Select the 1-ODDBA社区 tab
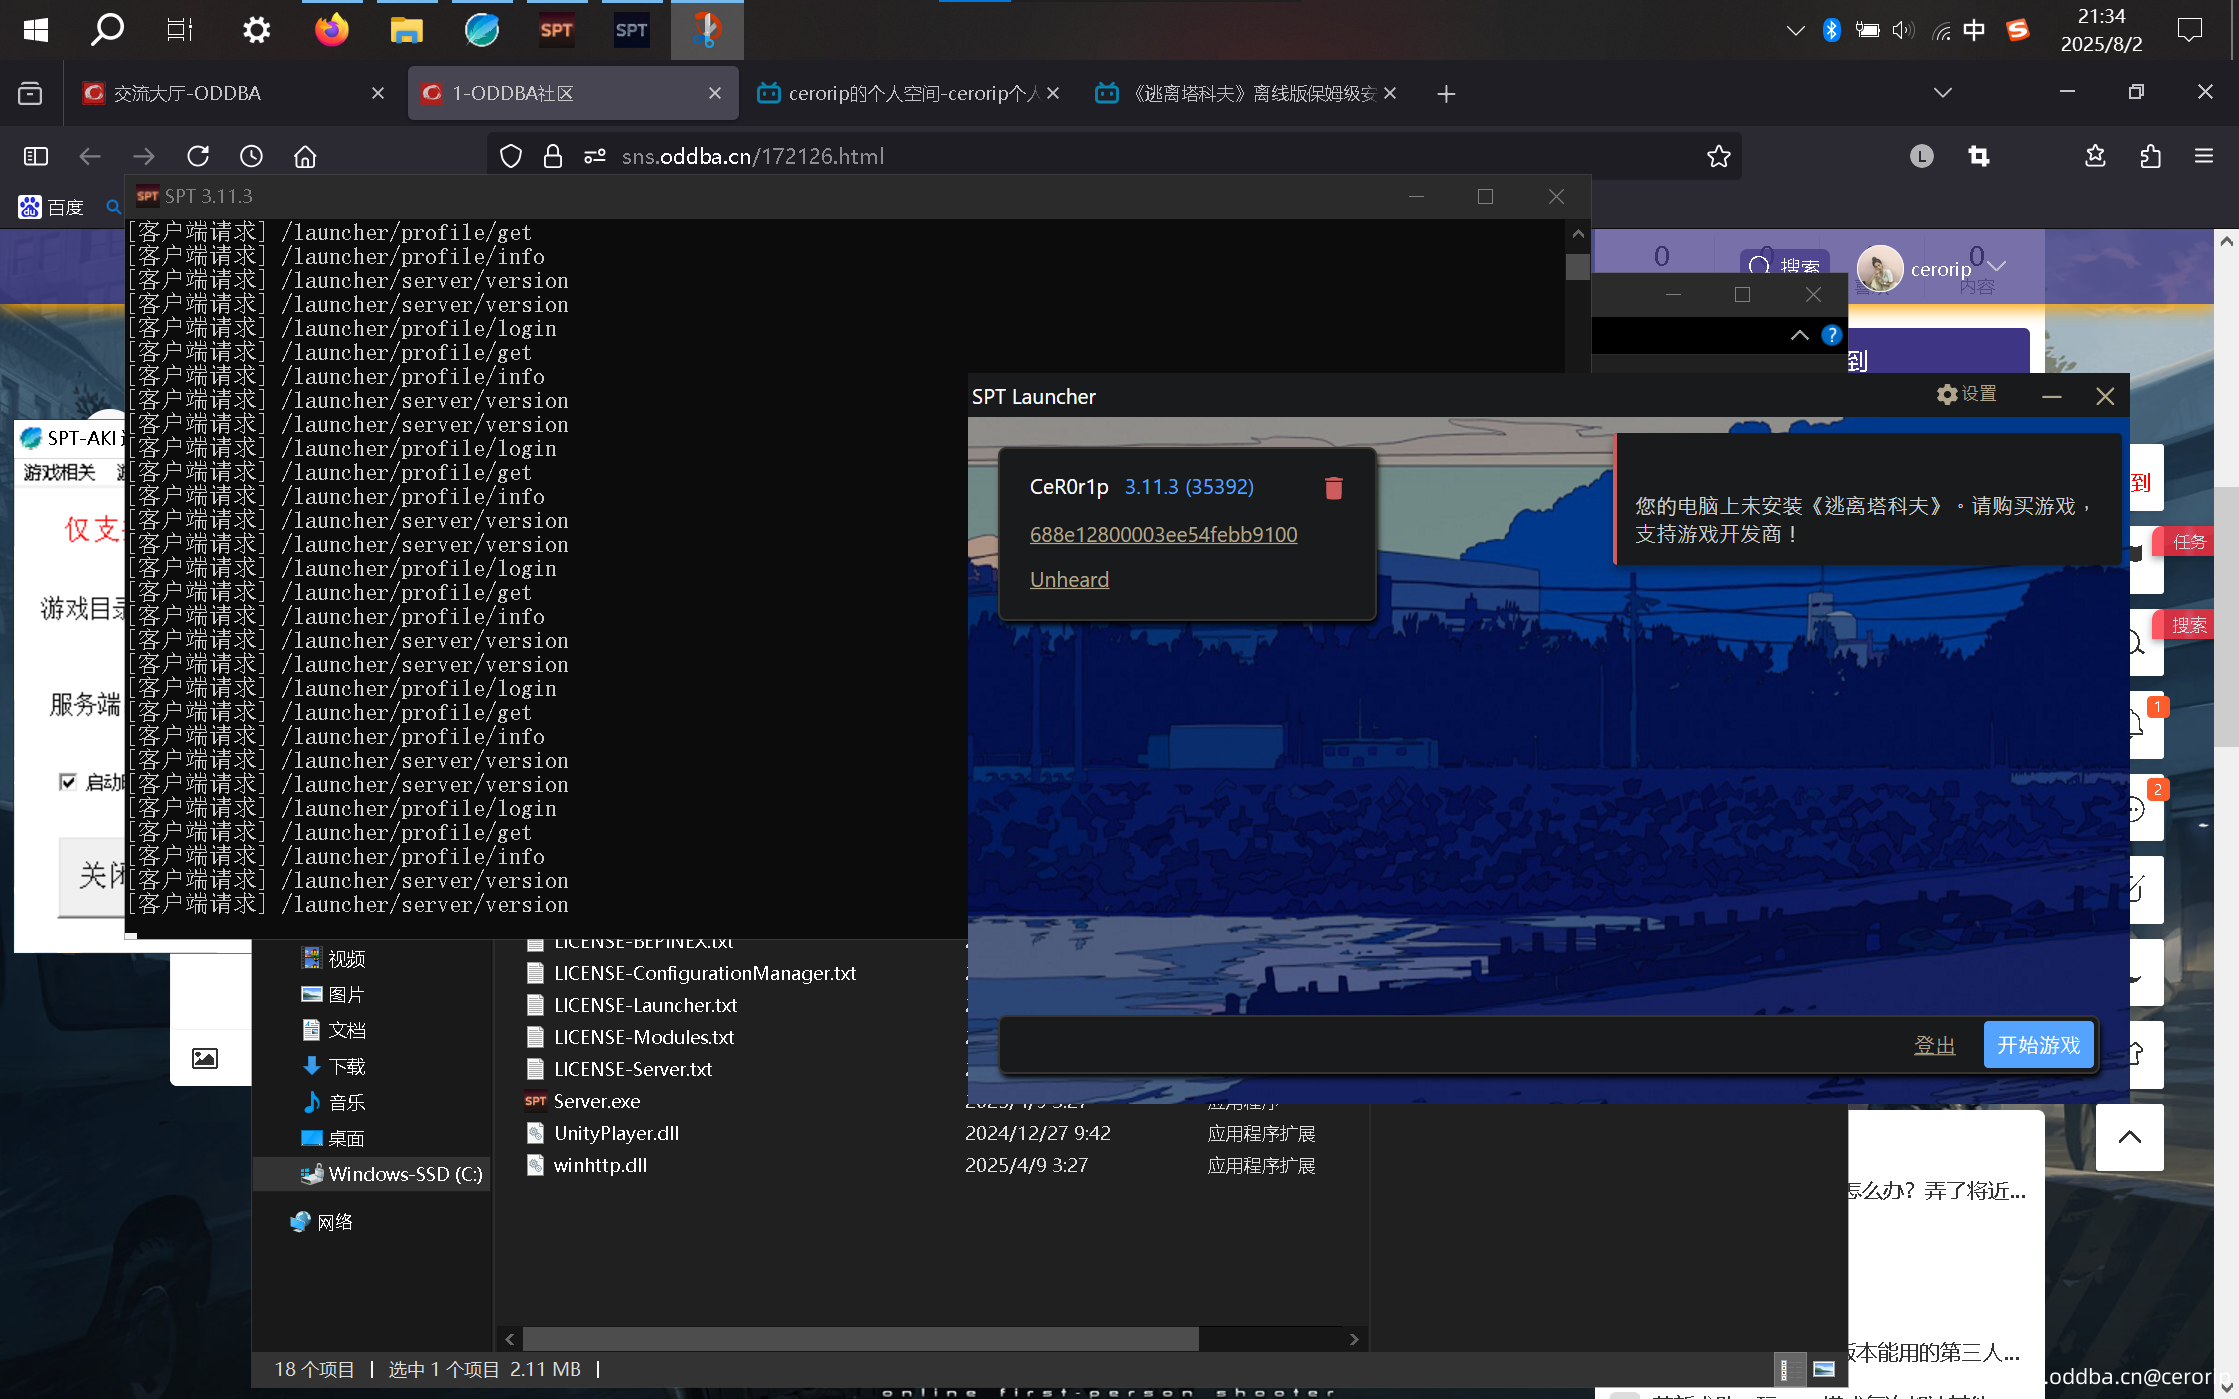2239x1399 pixels. point(572,93)
